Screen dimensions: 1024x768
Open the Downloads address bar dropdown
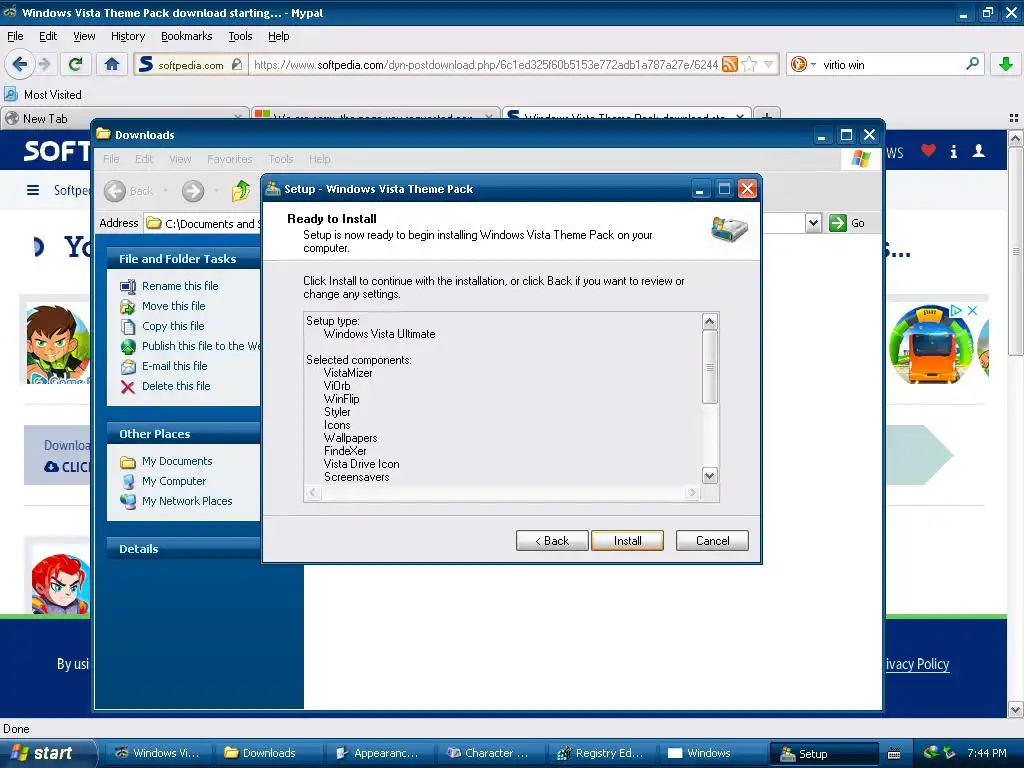pos(812,223)
